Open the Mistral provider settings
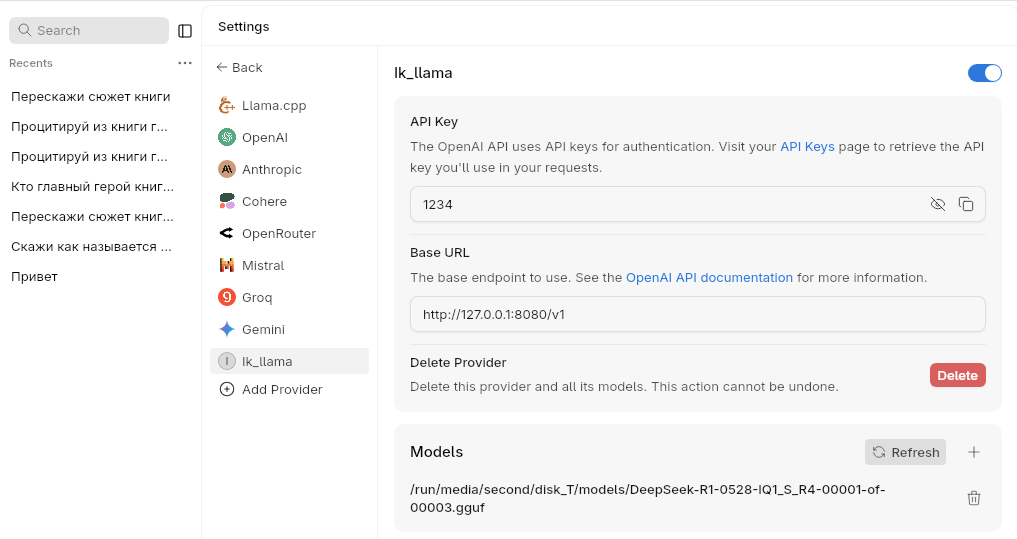The image size is (1017, 539). pos(263,265)
